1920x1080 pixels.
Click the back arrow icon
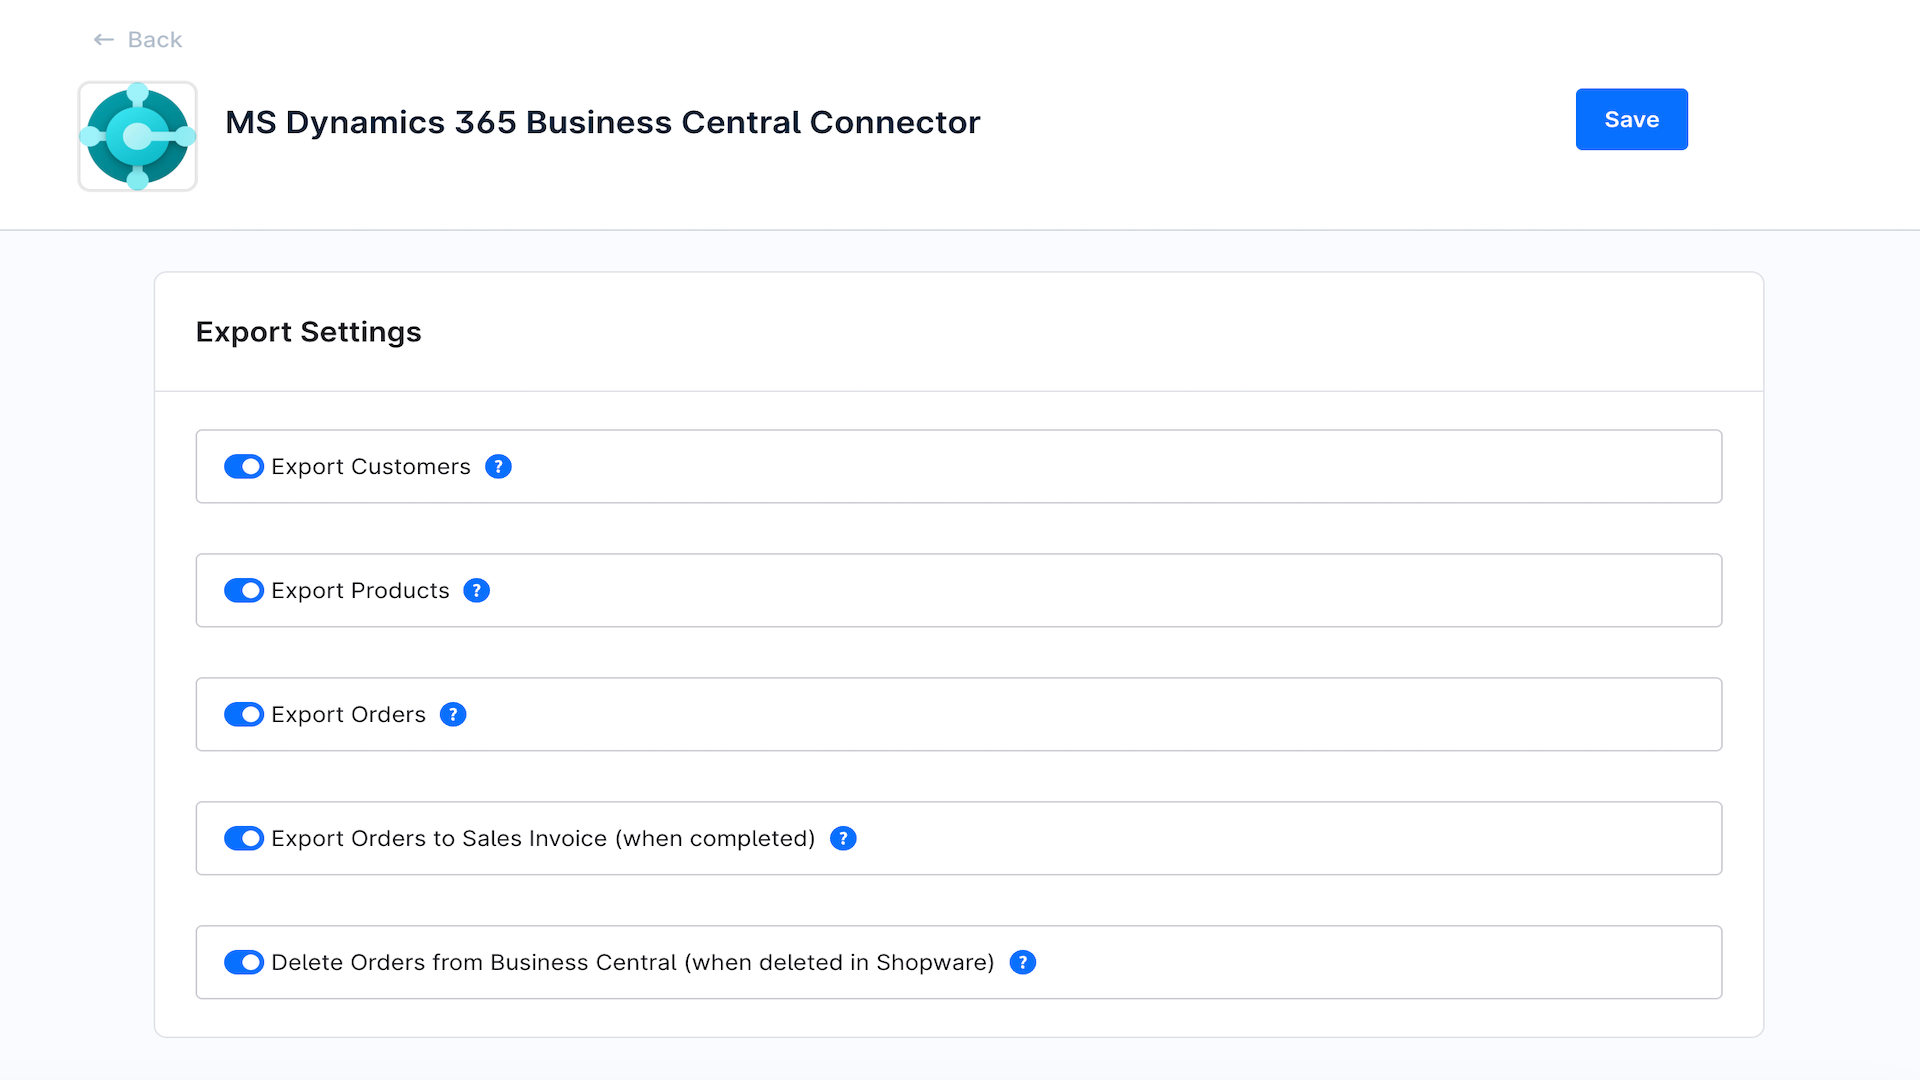[x=104, y=39]
